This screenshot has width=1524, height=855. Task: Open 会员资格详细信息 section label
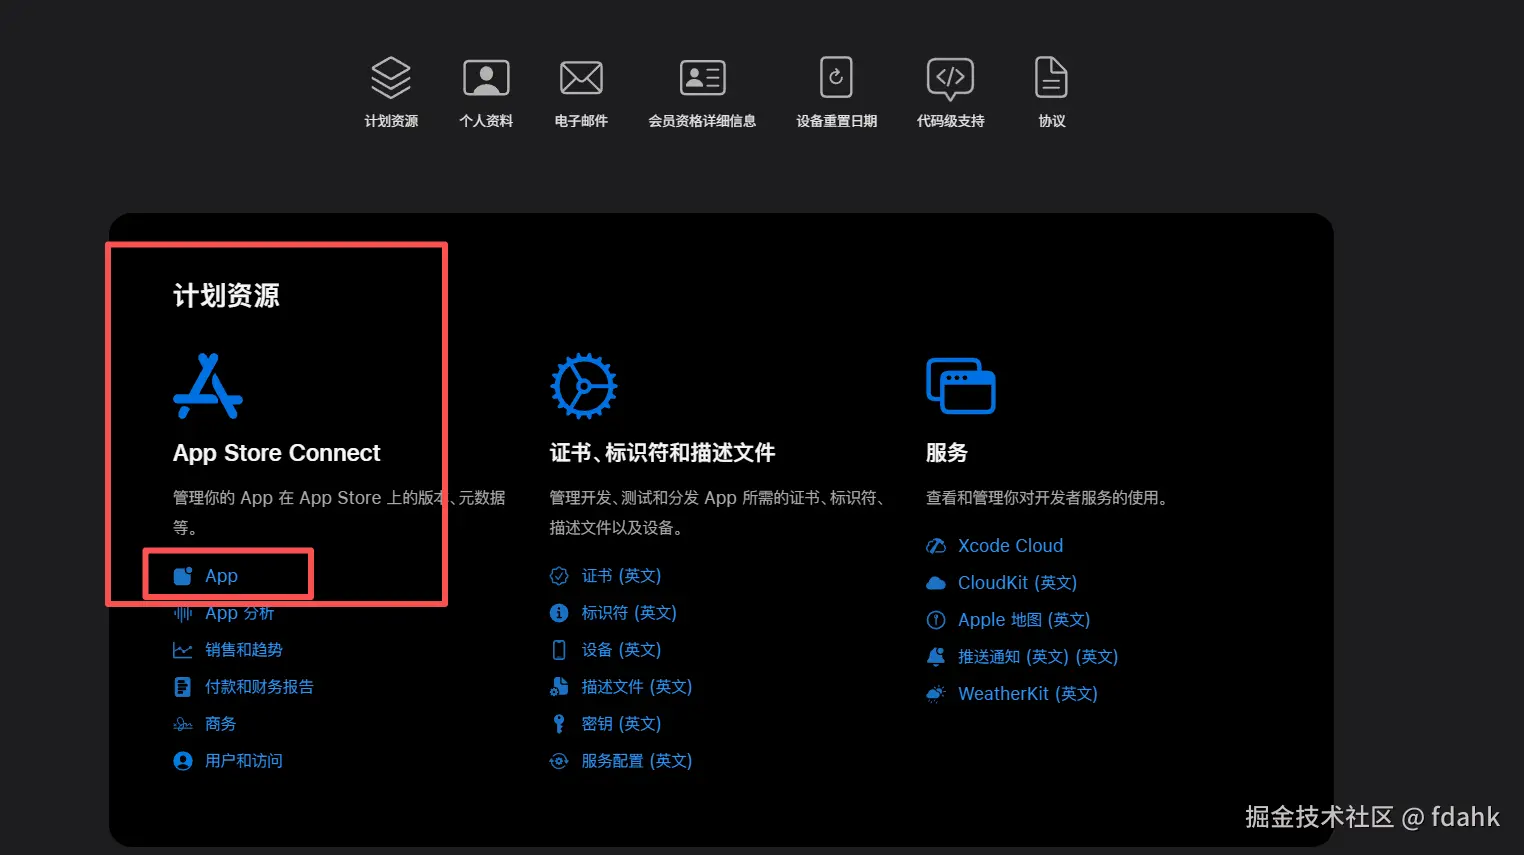coord(702,121)
